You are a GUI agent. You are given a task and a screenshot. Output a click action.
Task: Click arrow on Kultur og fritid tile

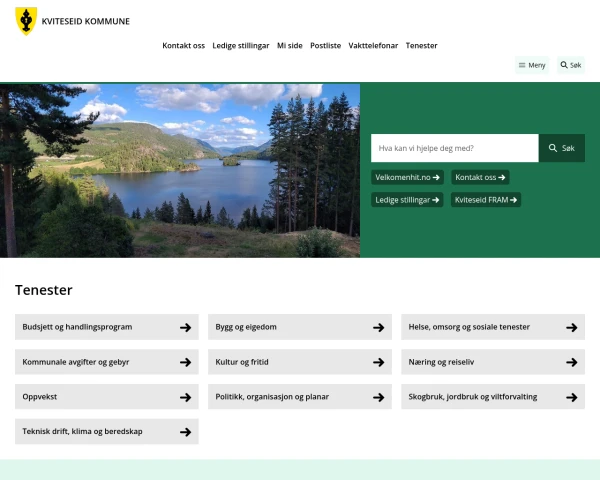pyautogui.click(x=379, y=362)
